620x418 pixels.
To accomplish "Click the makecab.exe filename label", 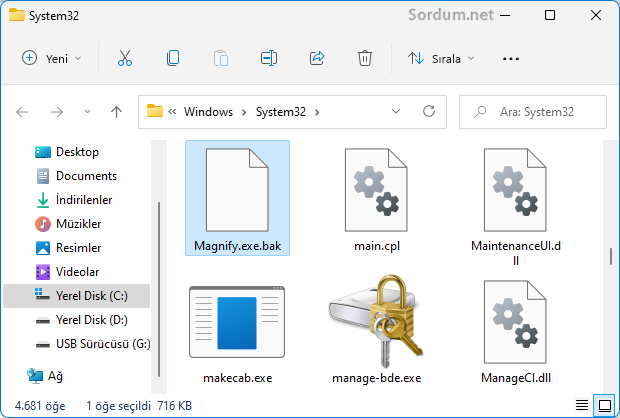I will point(237,378).
